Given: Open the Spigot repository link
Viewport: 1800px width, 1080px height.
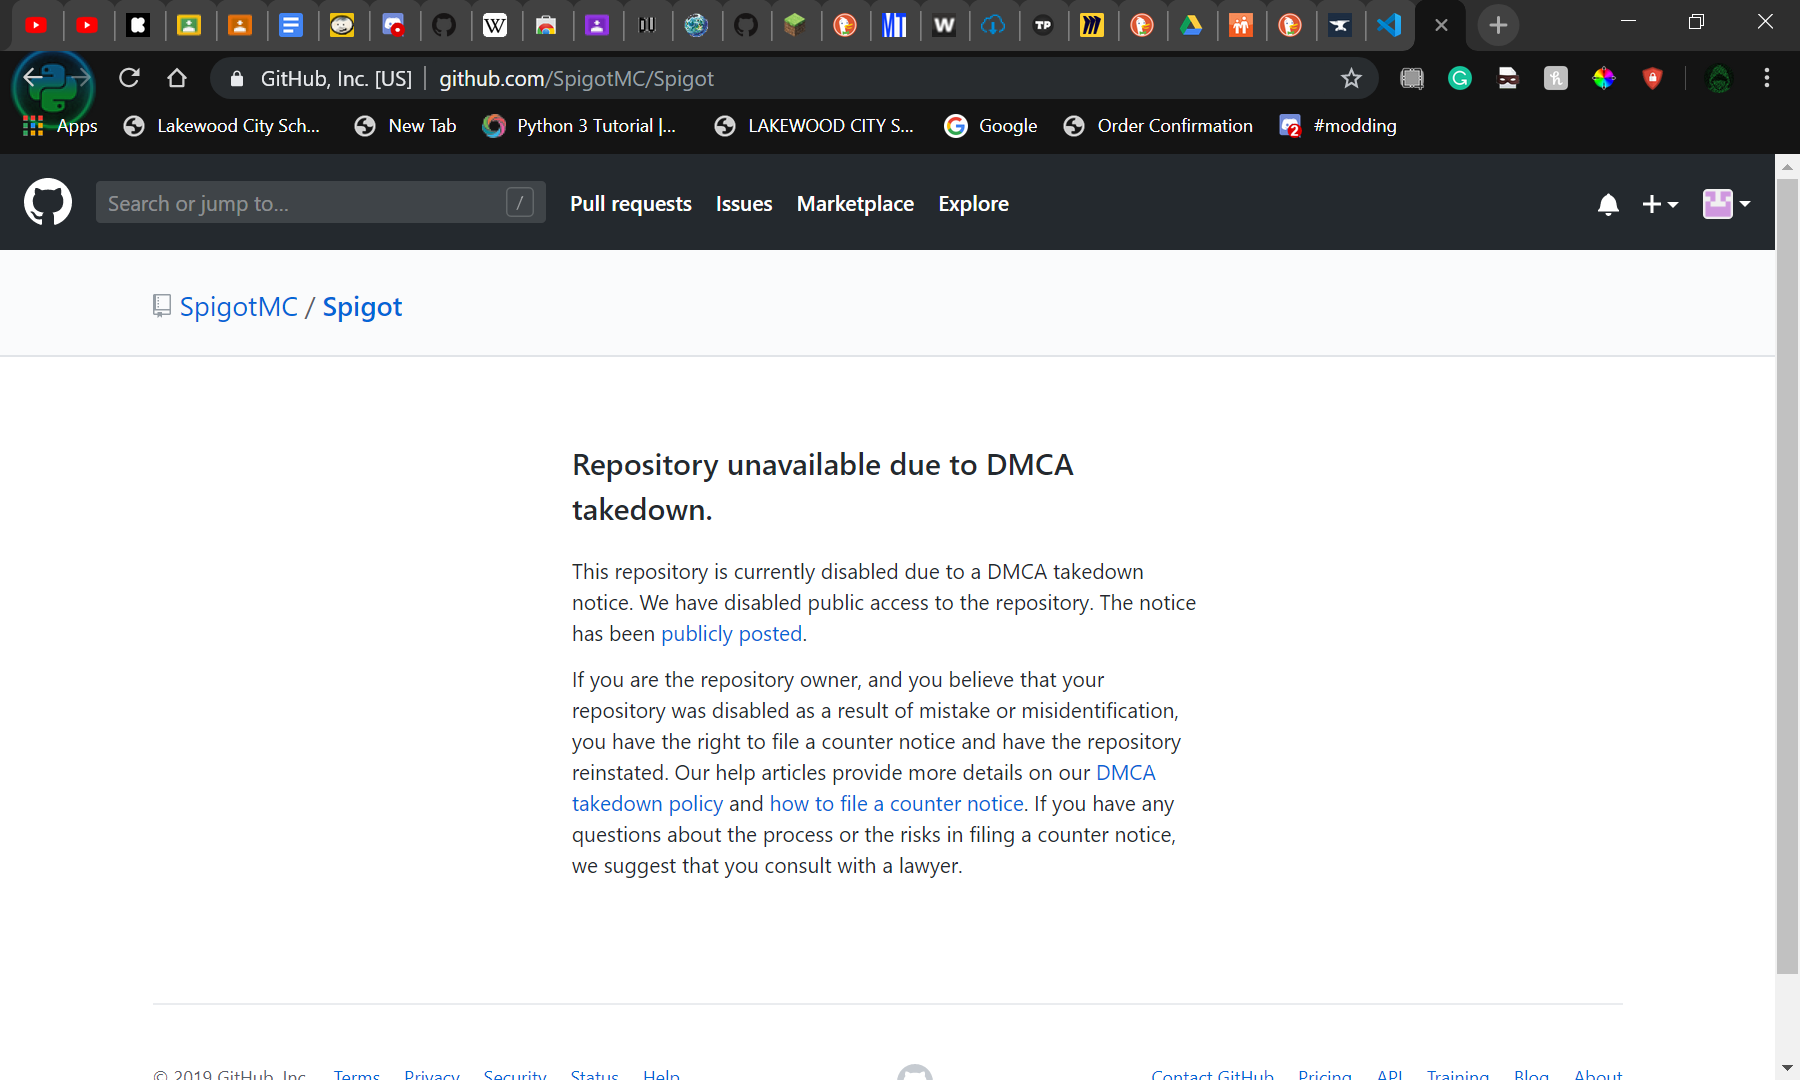Looking at the screenshot, I should [x=362, y=307].
